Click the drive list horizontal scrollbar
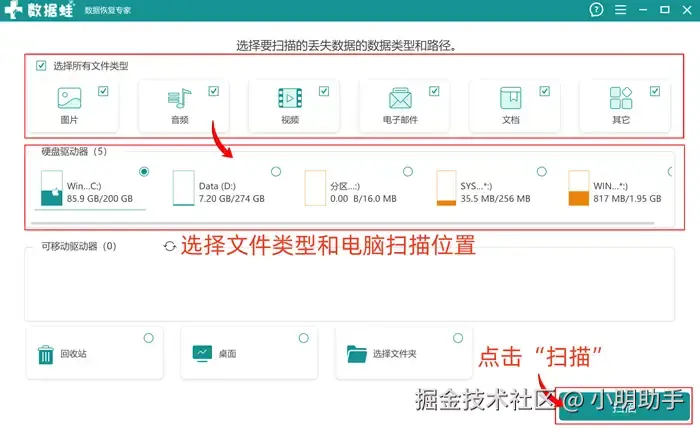This screenshot has height=428, width=700. (x=342, y=223)
